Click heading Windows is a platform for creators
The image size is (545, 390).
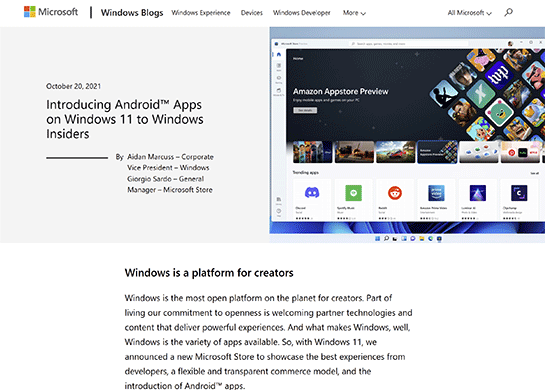[209, 273]
